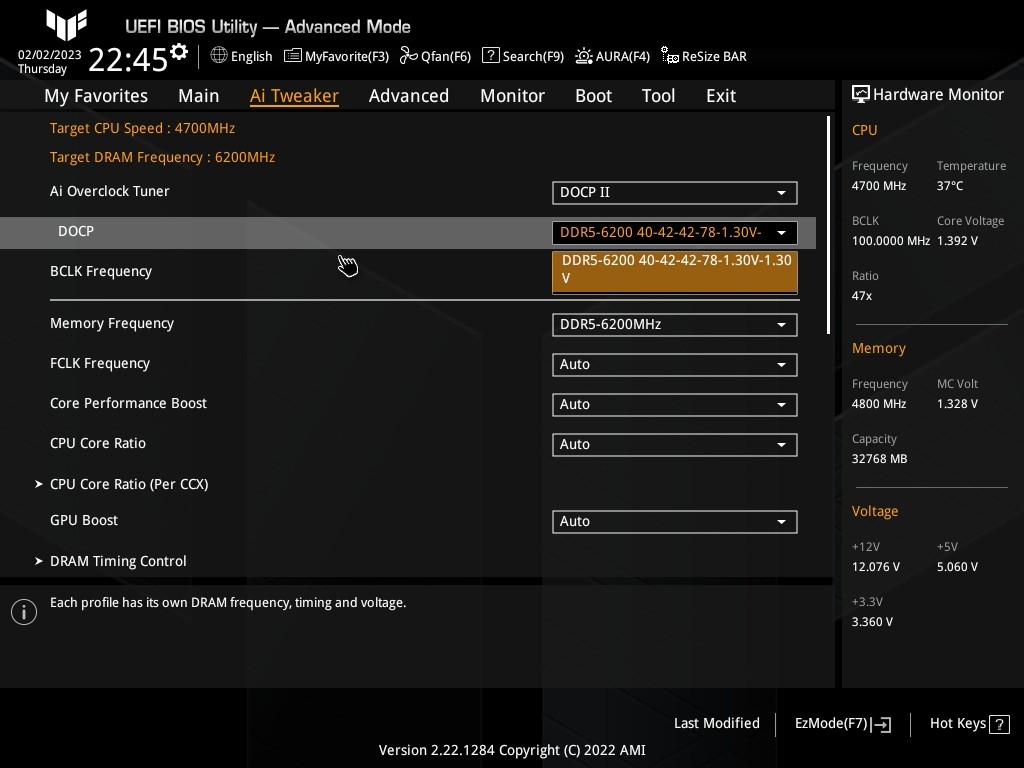Open the Memory Frequency dropdown

click(x=674, y=325)
